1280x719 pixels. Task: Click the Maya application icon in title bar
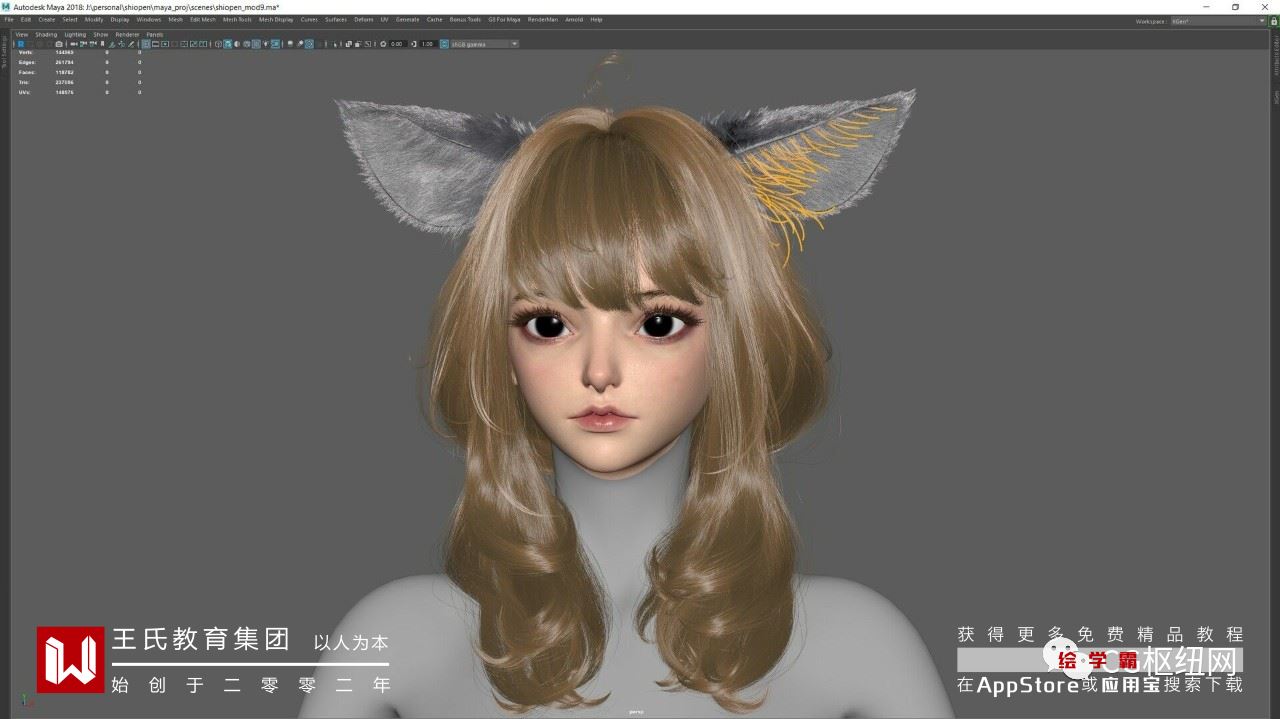[6, 6]
